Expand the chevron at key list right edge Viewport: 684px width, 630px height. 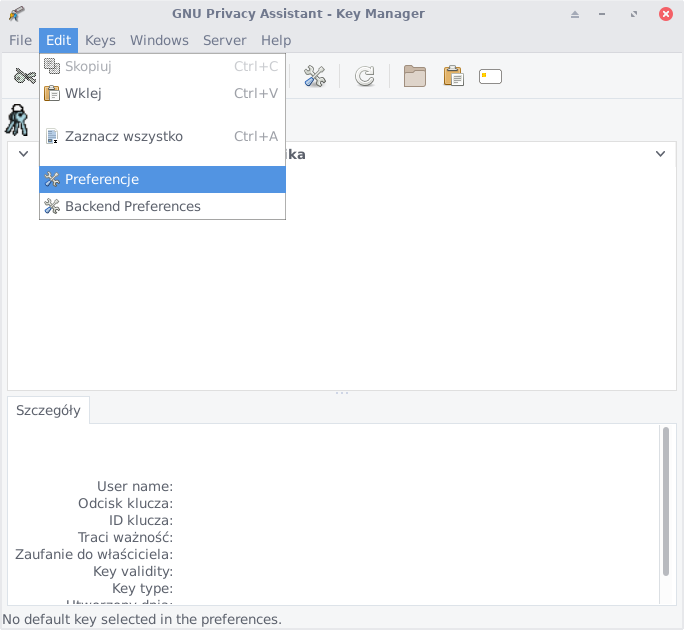point(660,154)
